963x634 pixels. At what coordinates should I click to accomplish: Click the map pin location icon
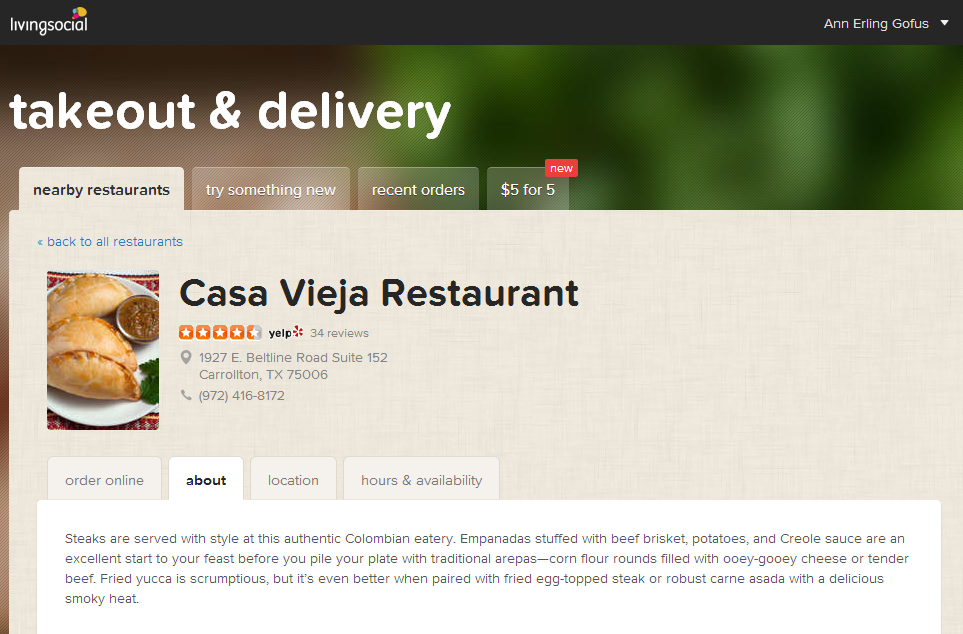(186, 357)
